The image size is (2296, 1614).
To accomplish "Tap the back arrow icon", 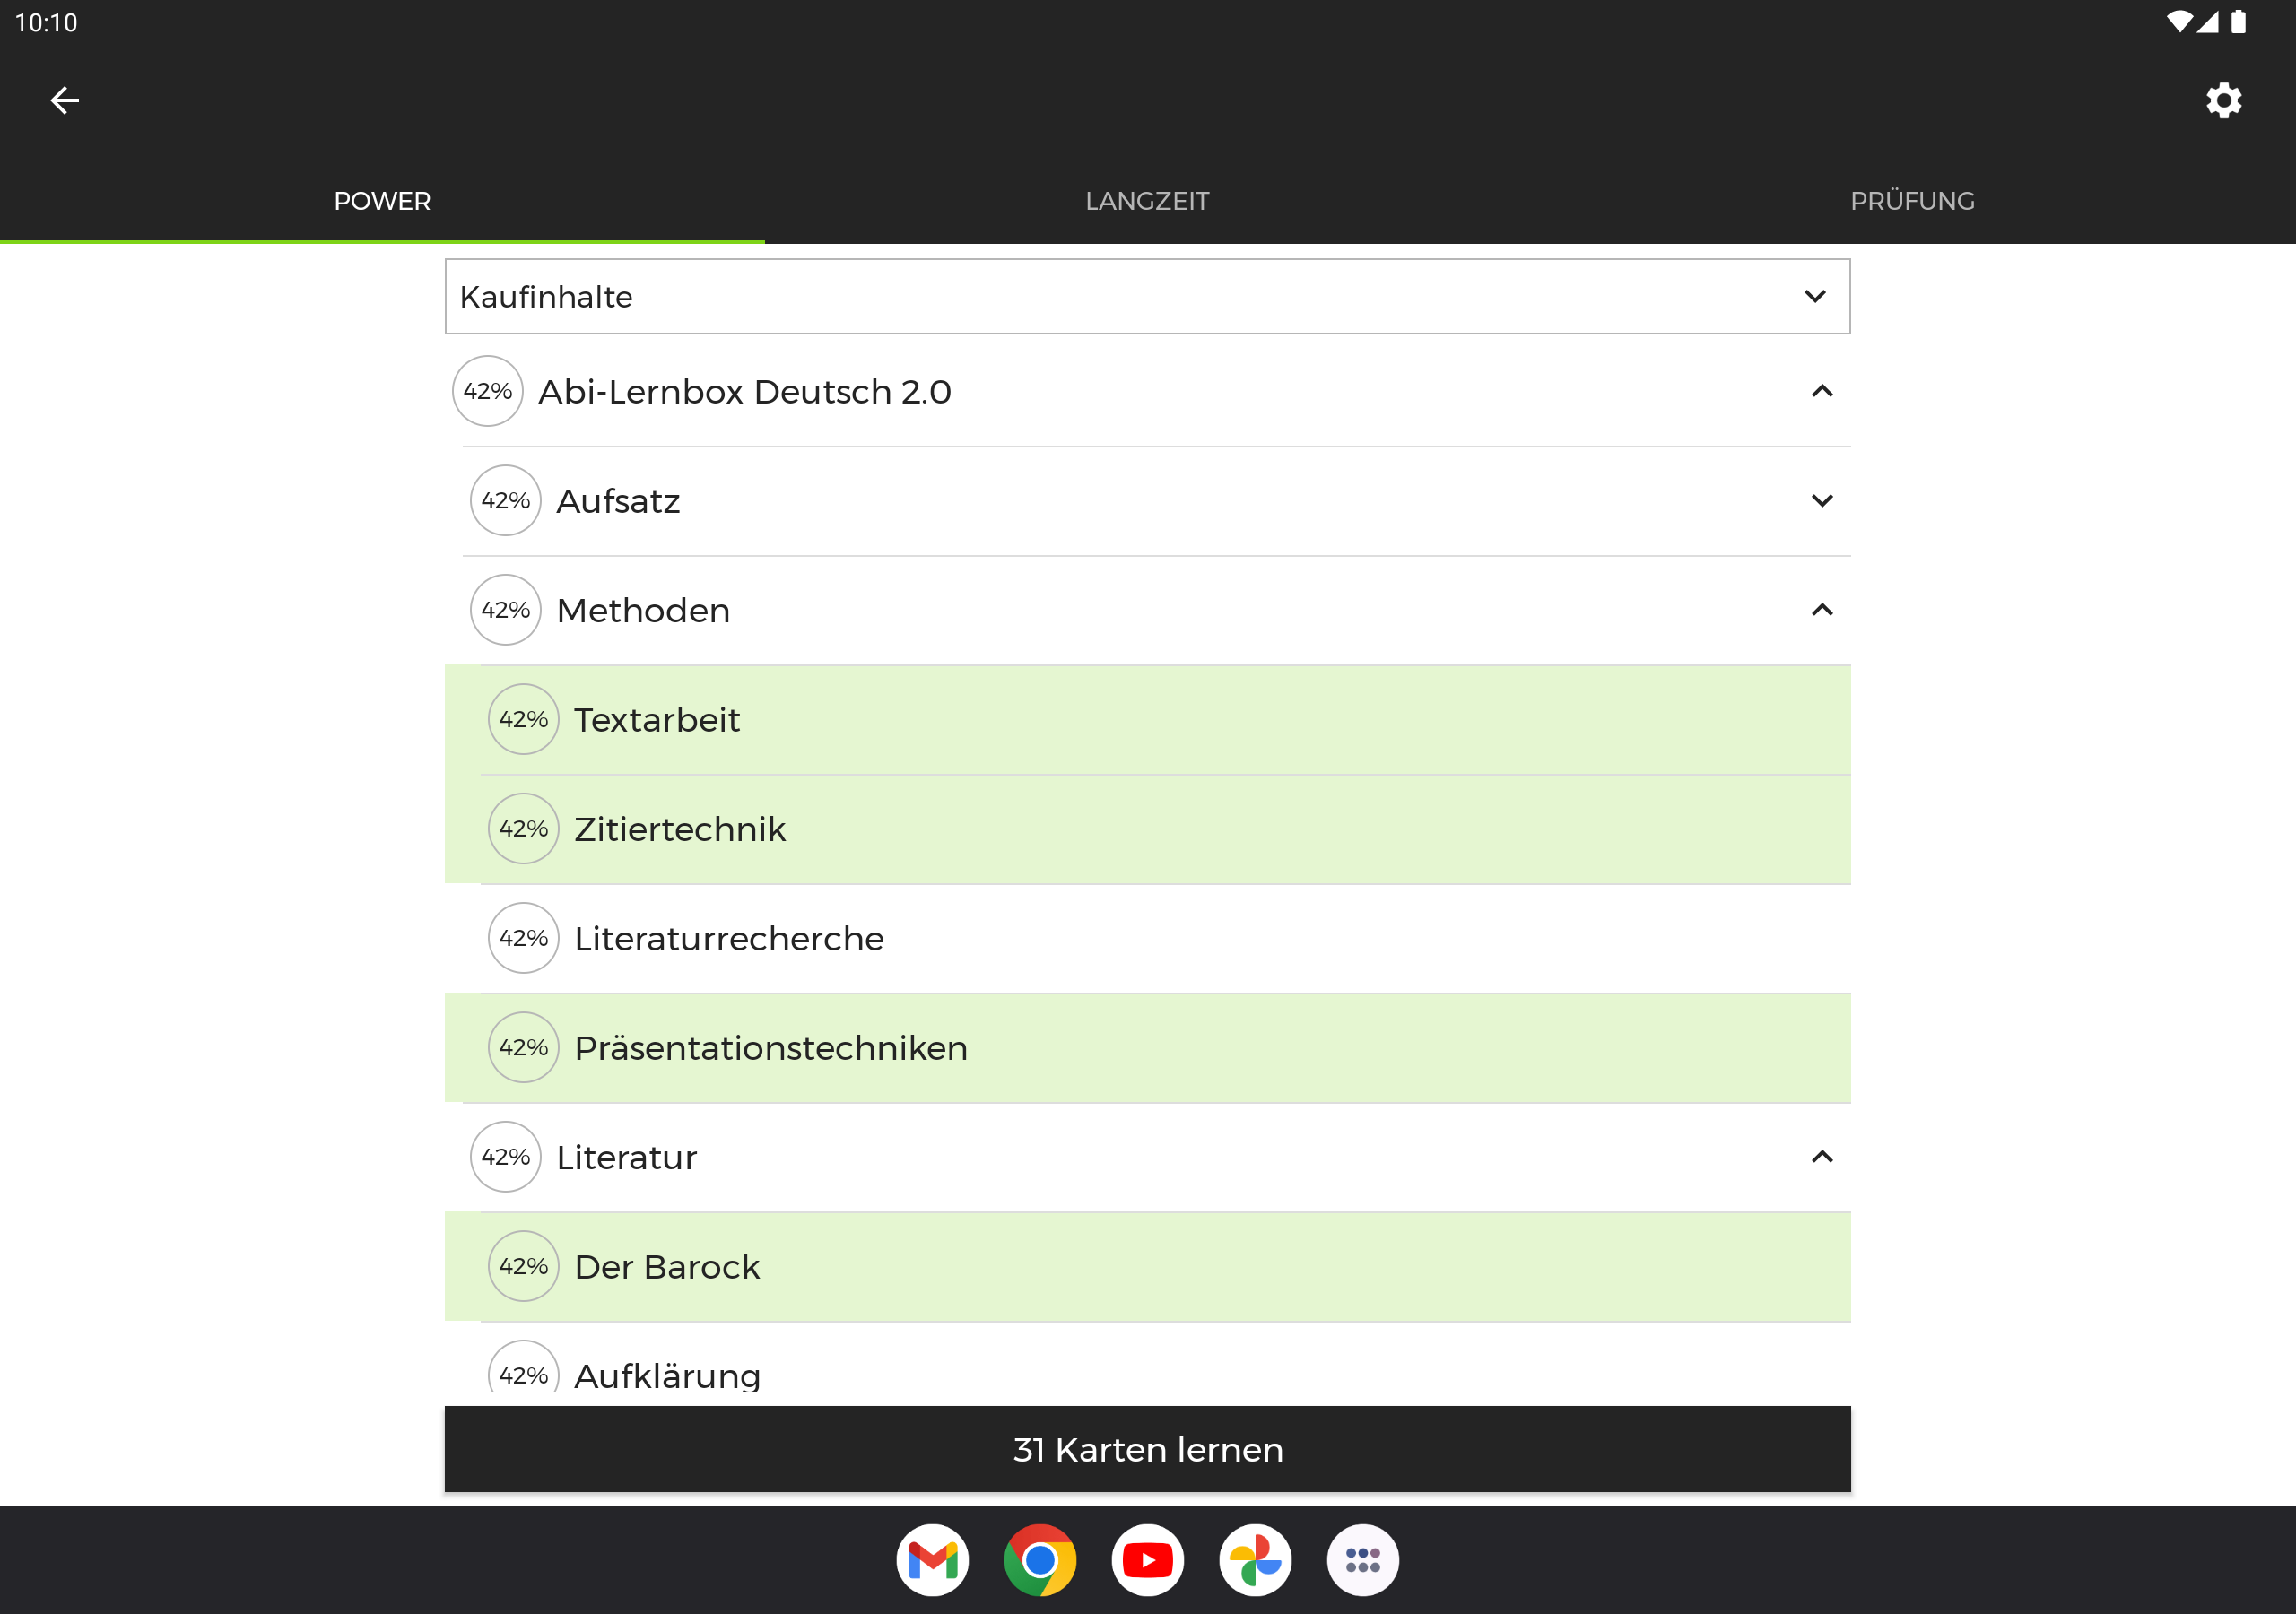I will [x=64, y=100].
